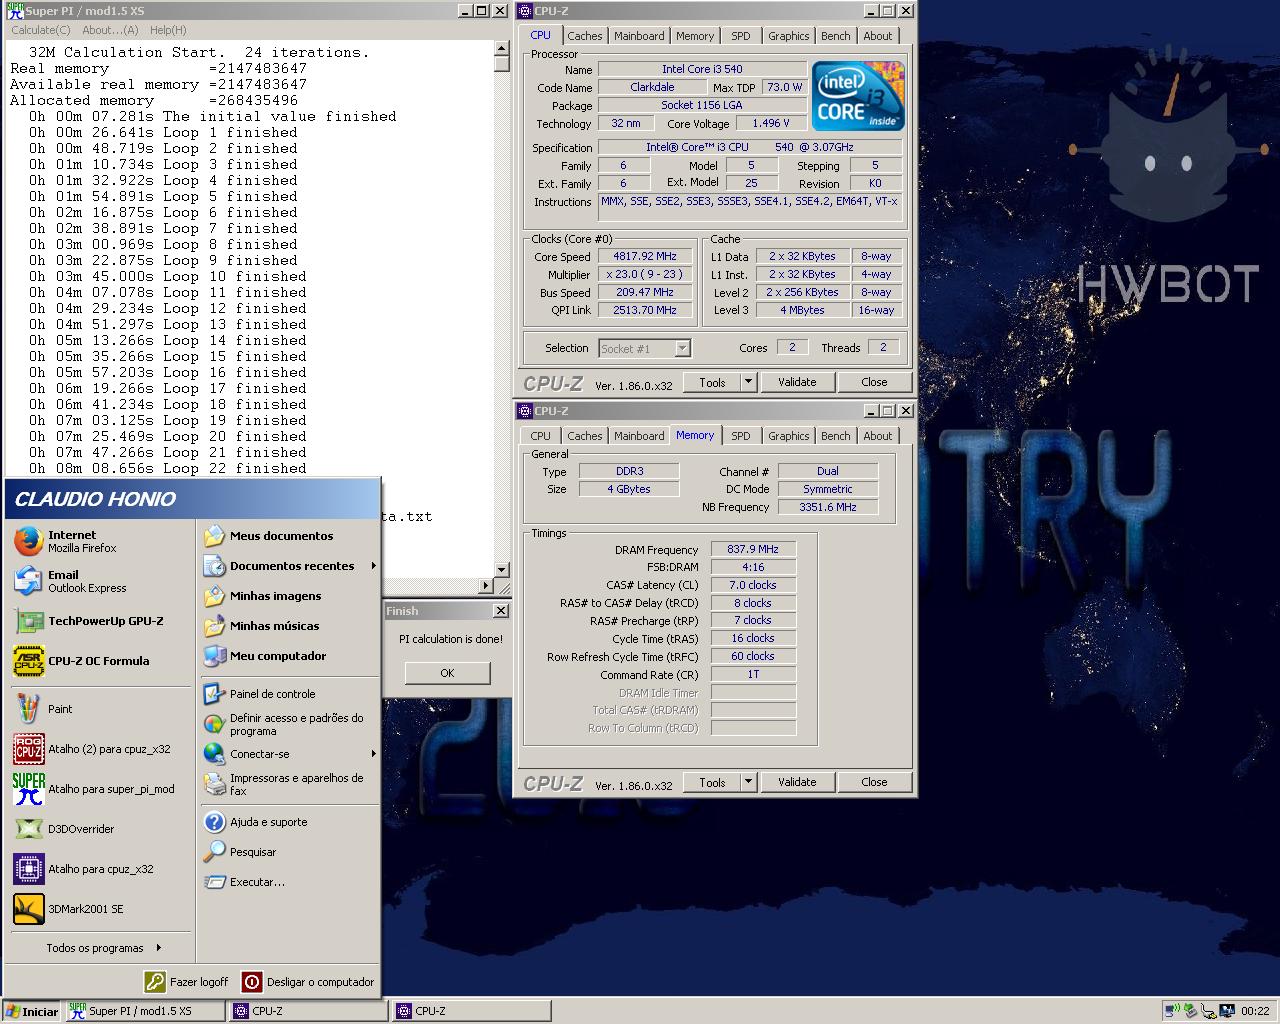Switch to Mainboard tab in upper CPU-Z
This screenshot has width=1280, height=1024.
click(639, 36)
